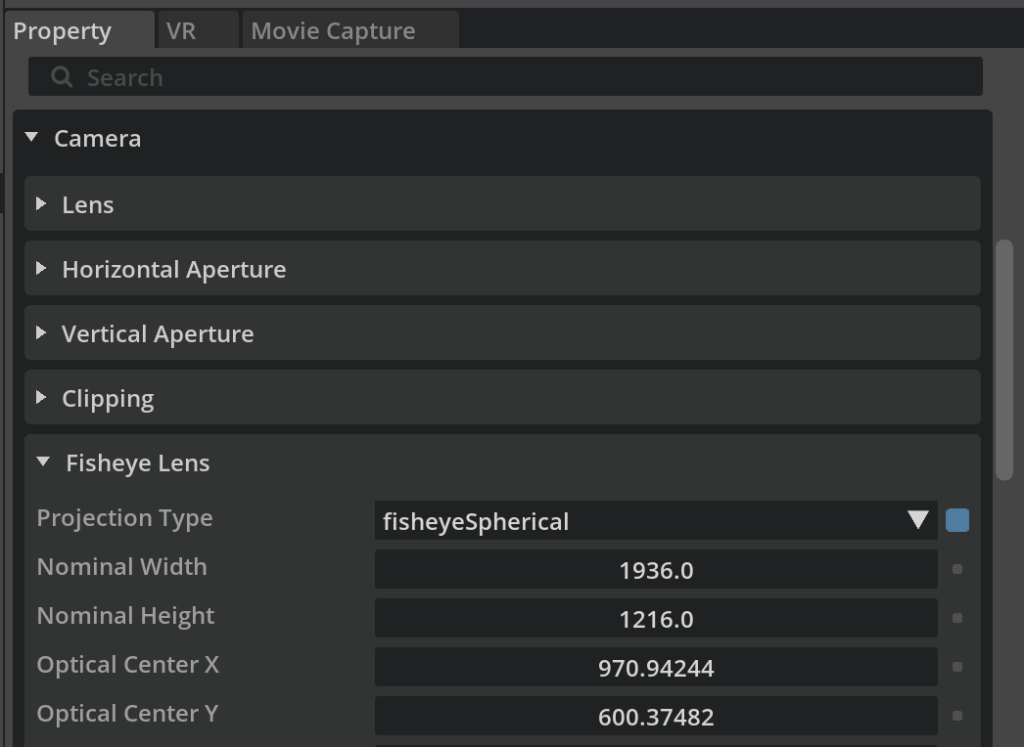This screenshot has height=747, width=1024.
Task: Open the Movie Capture tab
Action: tap(333, 31)
